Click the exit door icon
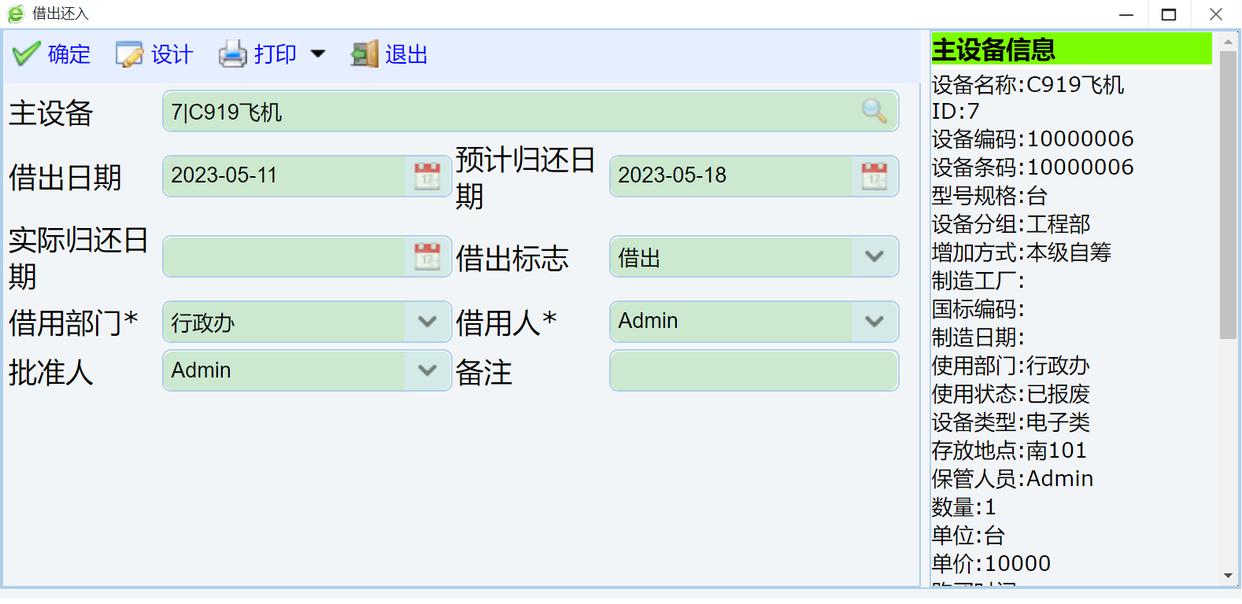 (x=364, y=54)
